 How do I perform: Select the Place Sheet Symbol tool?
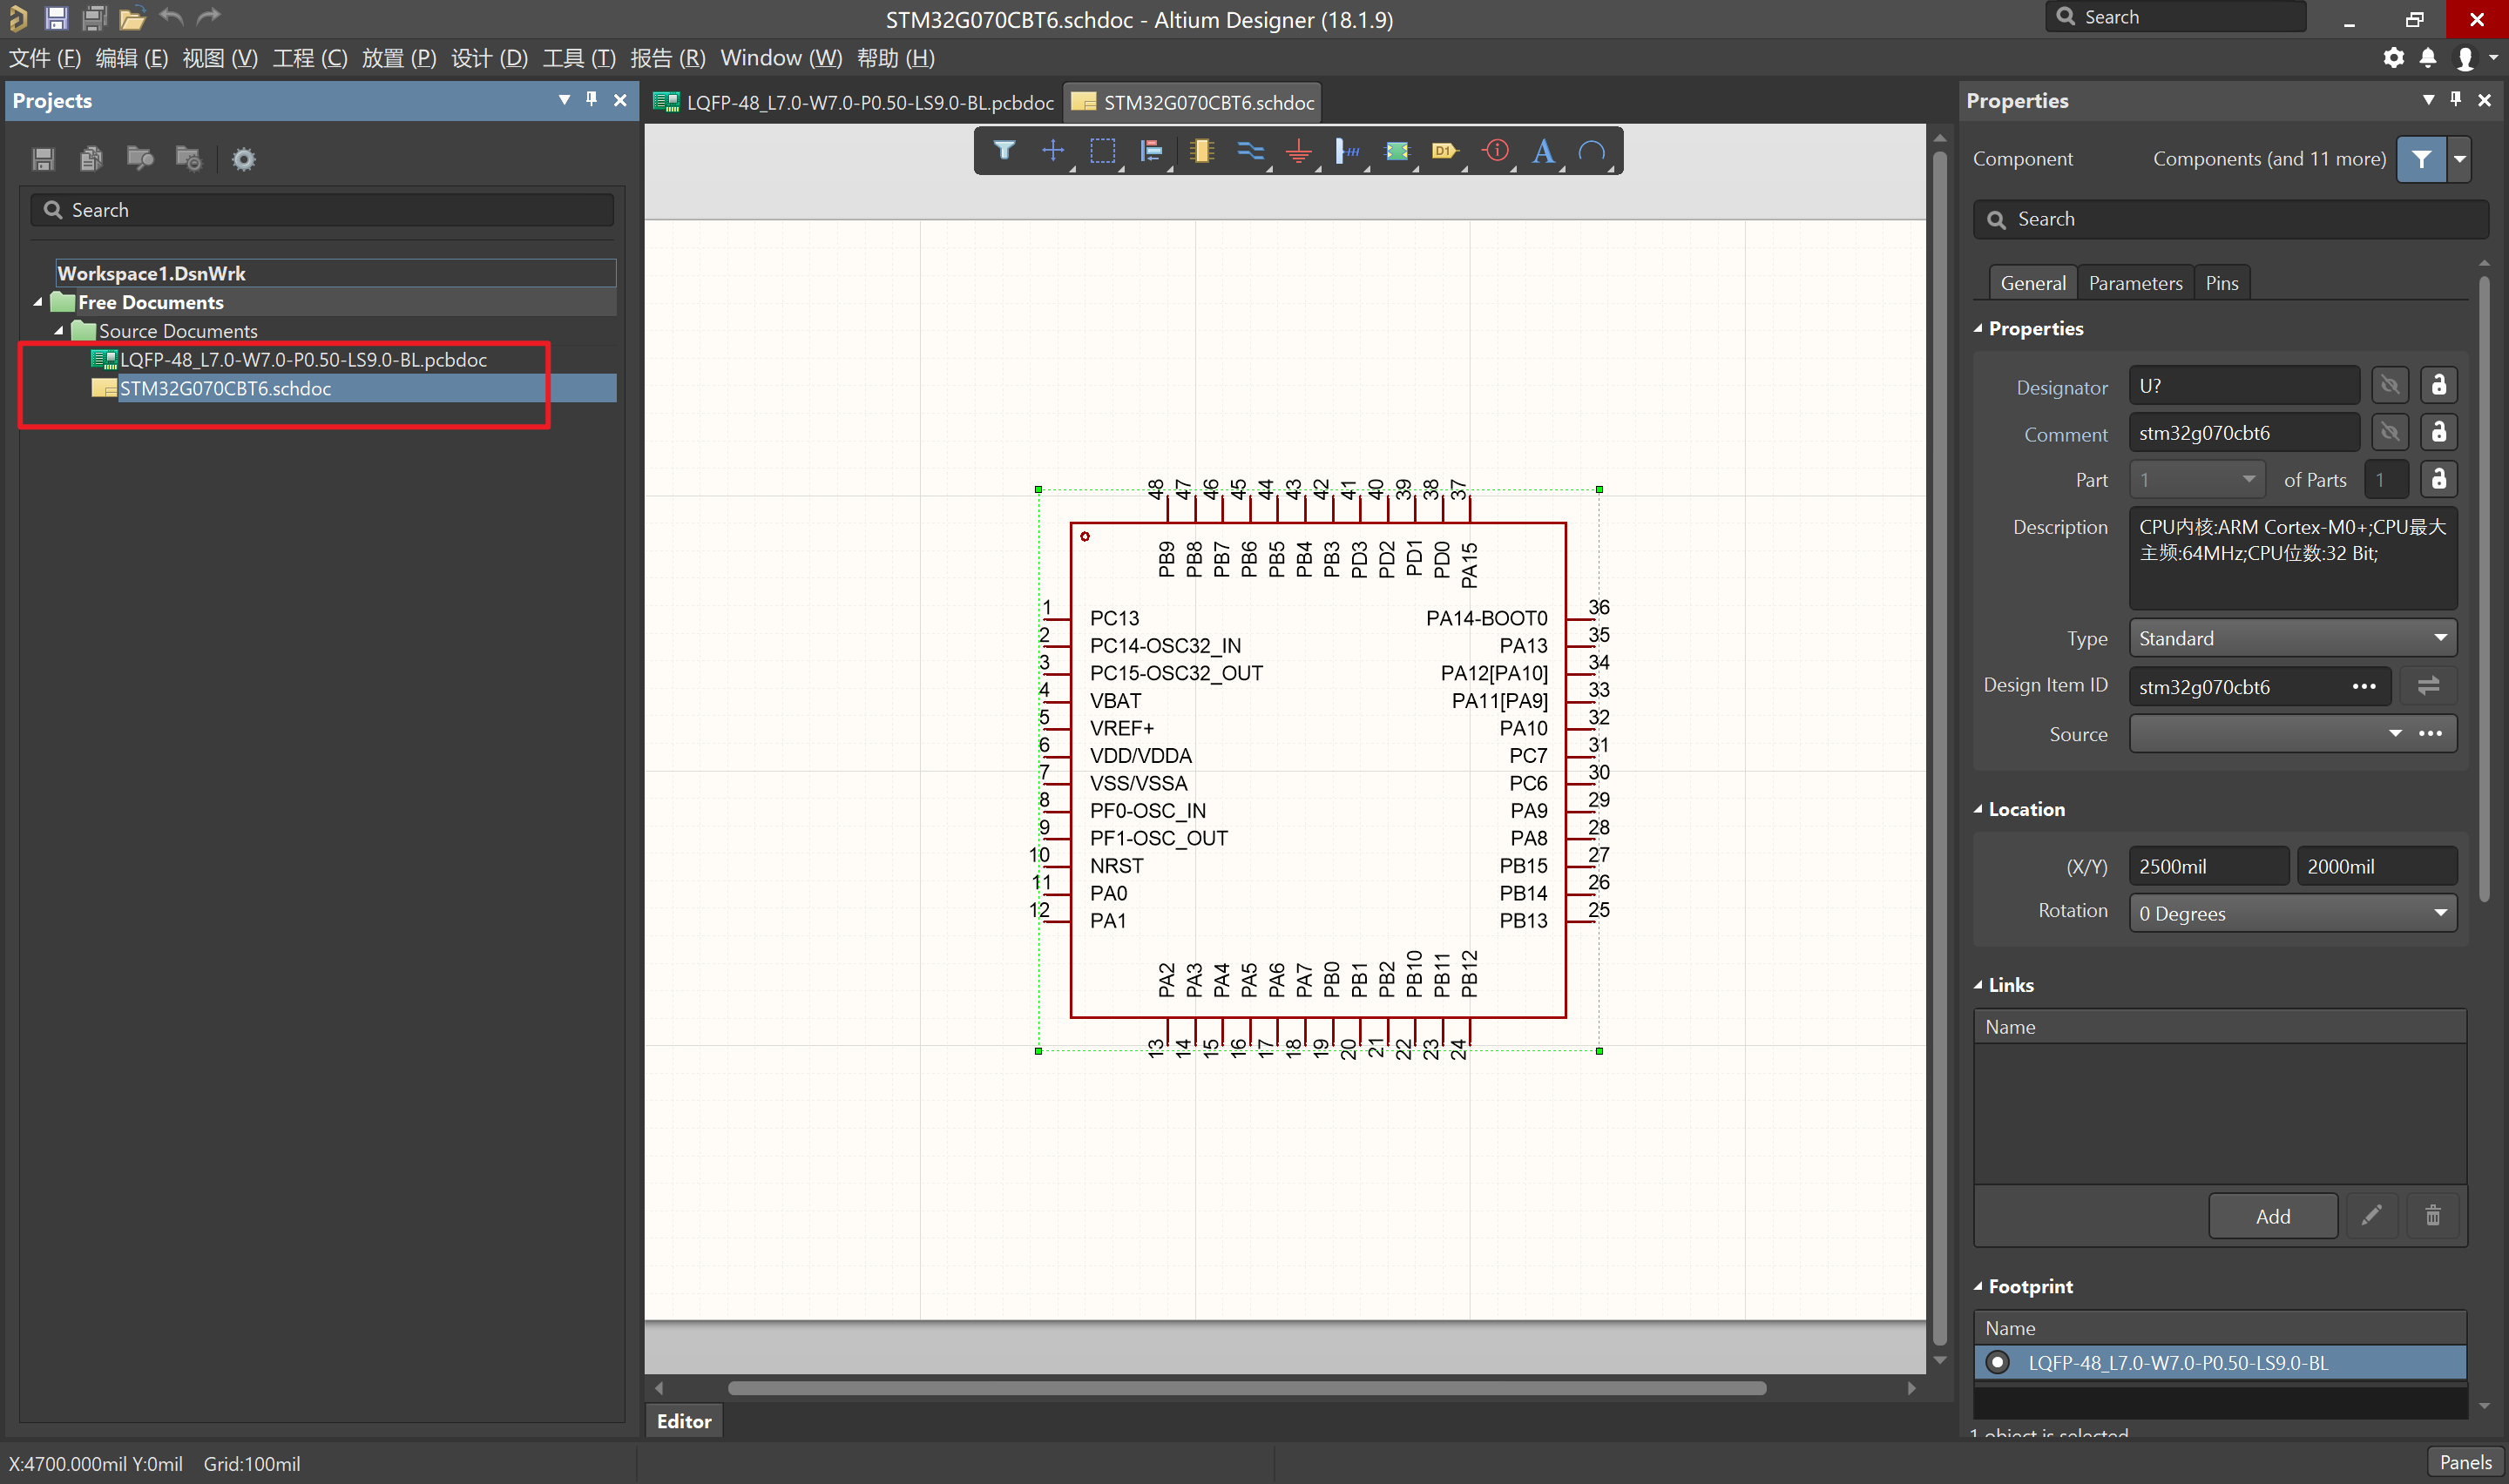click(x=1397, y=151)
